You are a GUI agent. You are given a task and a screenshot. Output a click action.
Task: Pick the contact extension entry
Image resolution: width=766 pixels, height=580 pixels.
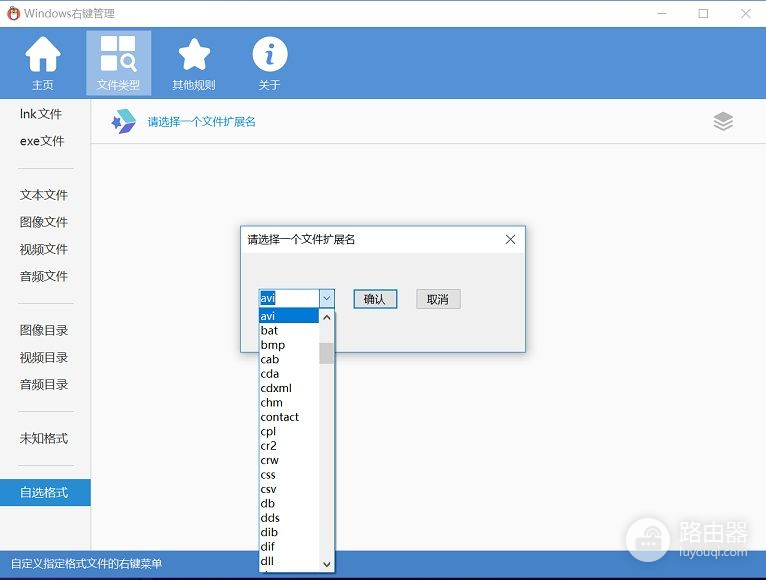click(280, 417)
